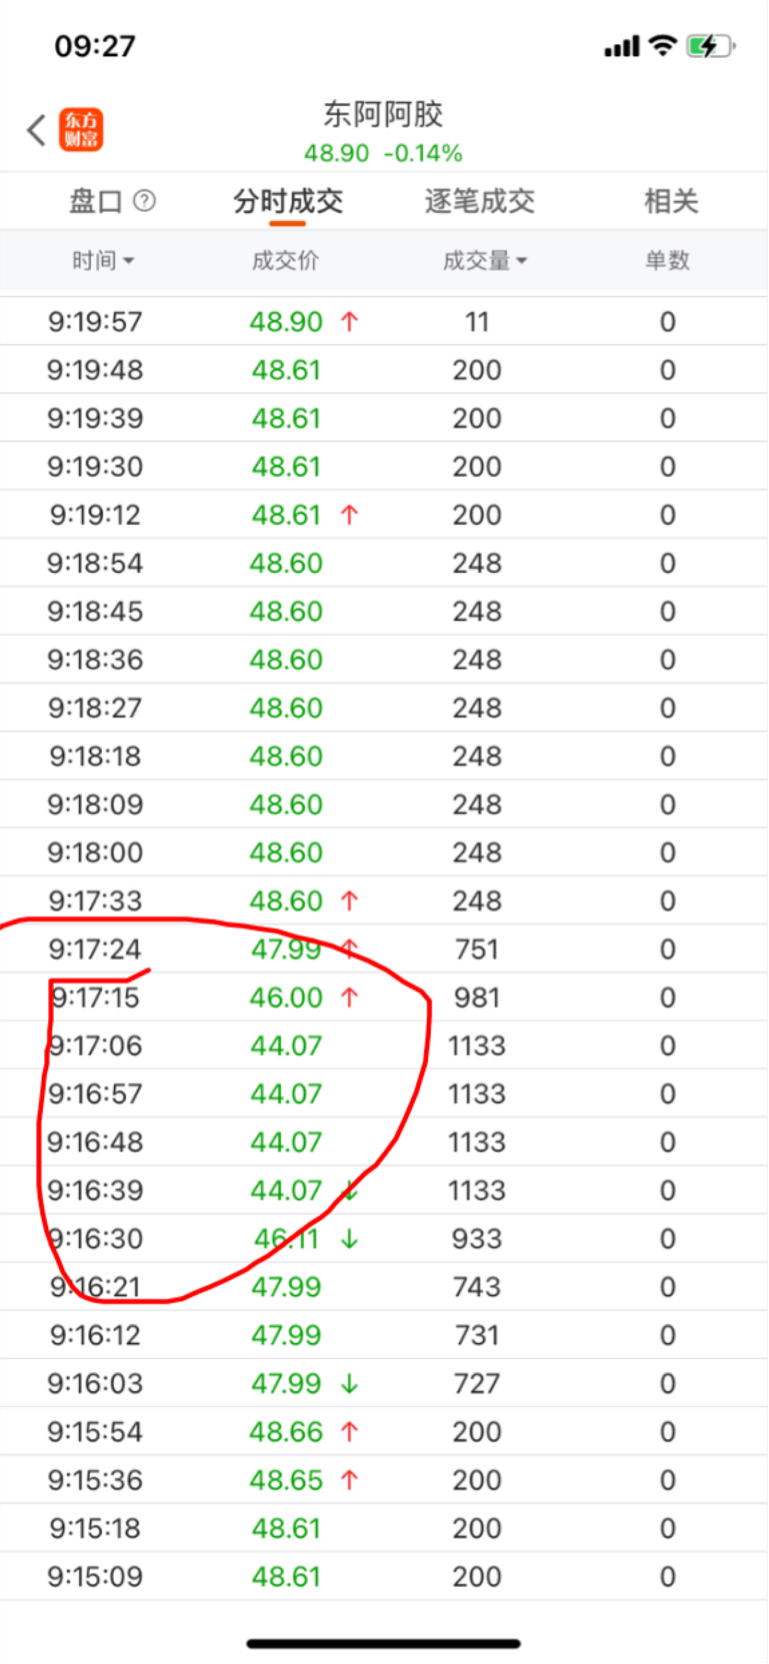Viewport: 769px width, 1664px height.
Task: Tap the help question mark beside 盘口
Action: [144, 201]
